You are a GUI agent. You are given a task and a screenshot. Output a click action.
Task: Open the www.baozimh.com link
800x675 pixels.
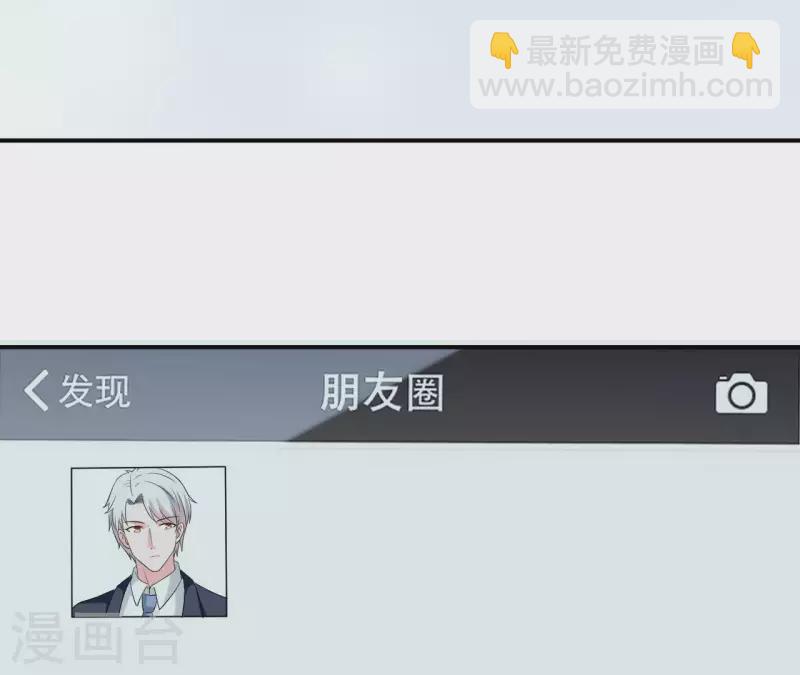coord(626,85)
